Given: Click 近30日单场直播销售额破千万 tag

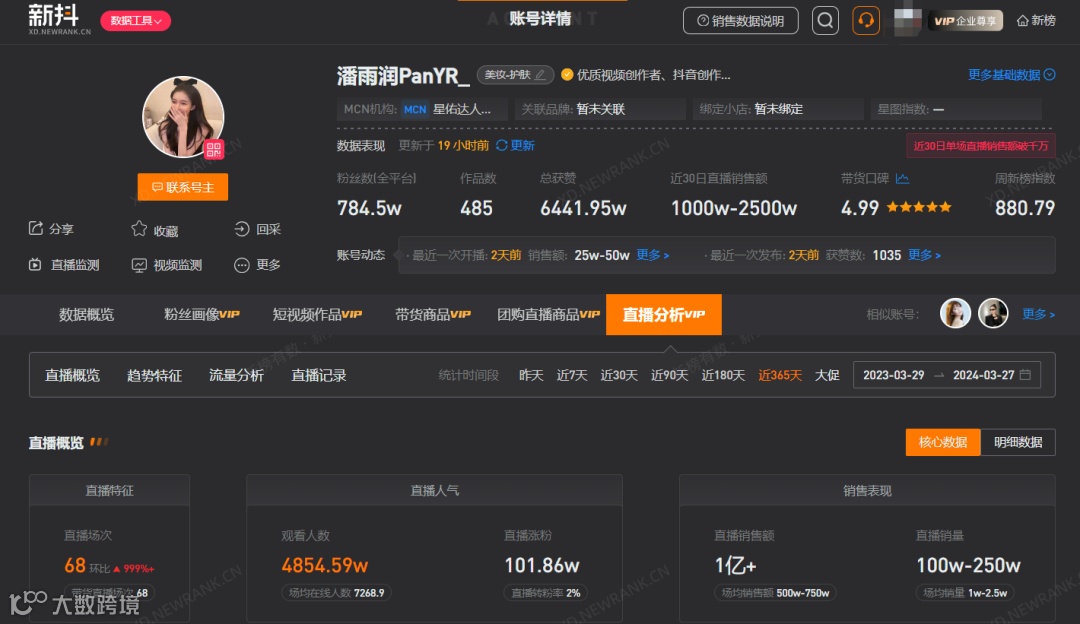Looking at the screenshot, I should click(981, 146).
